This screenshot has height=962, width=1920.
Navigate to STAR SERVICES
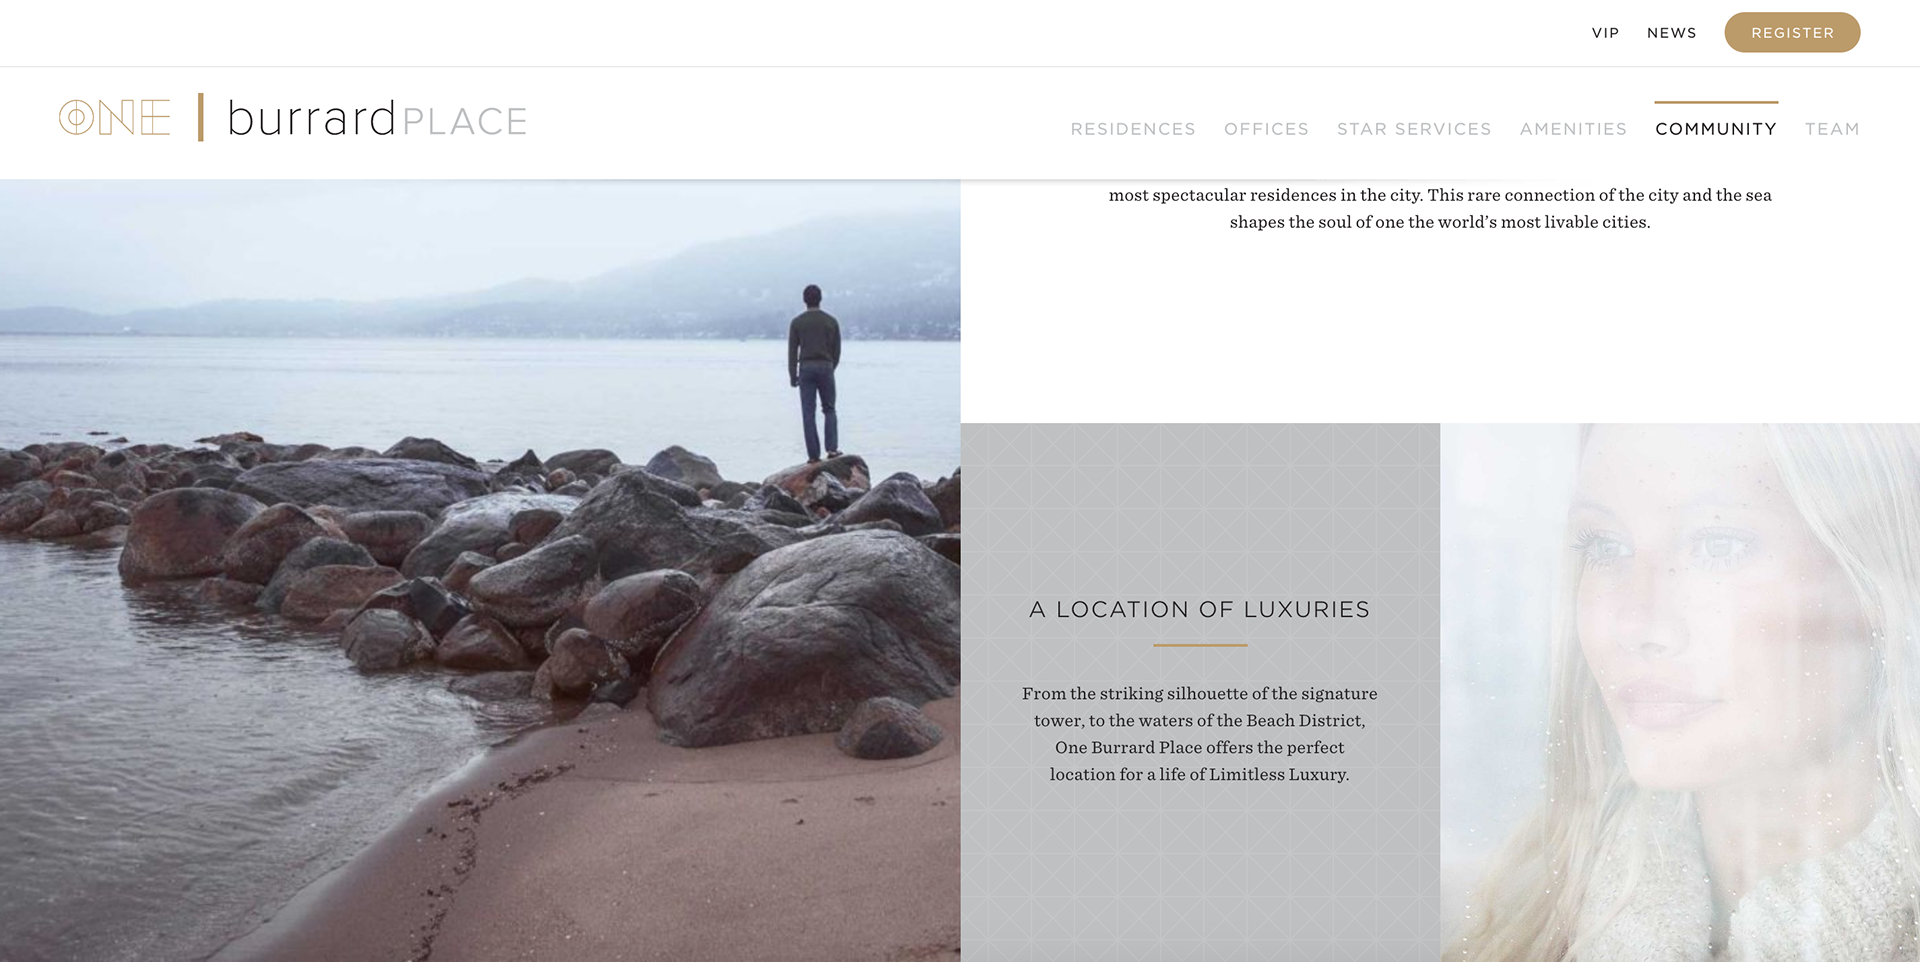point(1414,129)
